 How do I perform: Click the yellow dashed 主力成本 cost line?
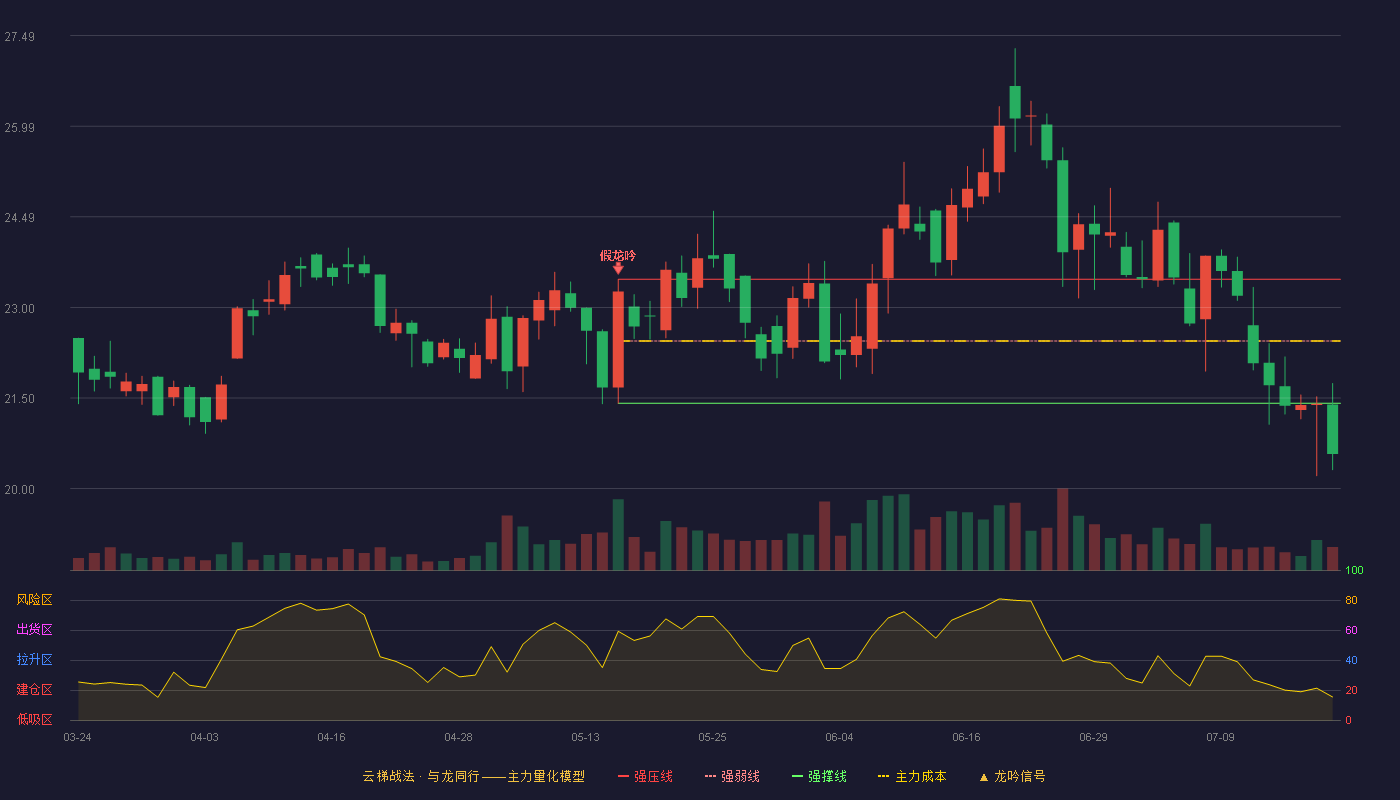pos(980,341)
